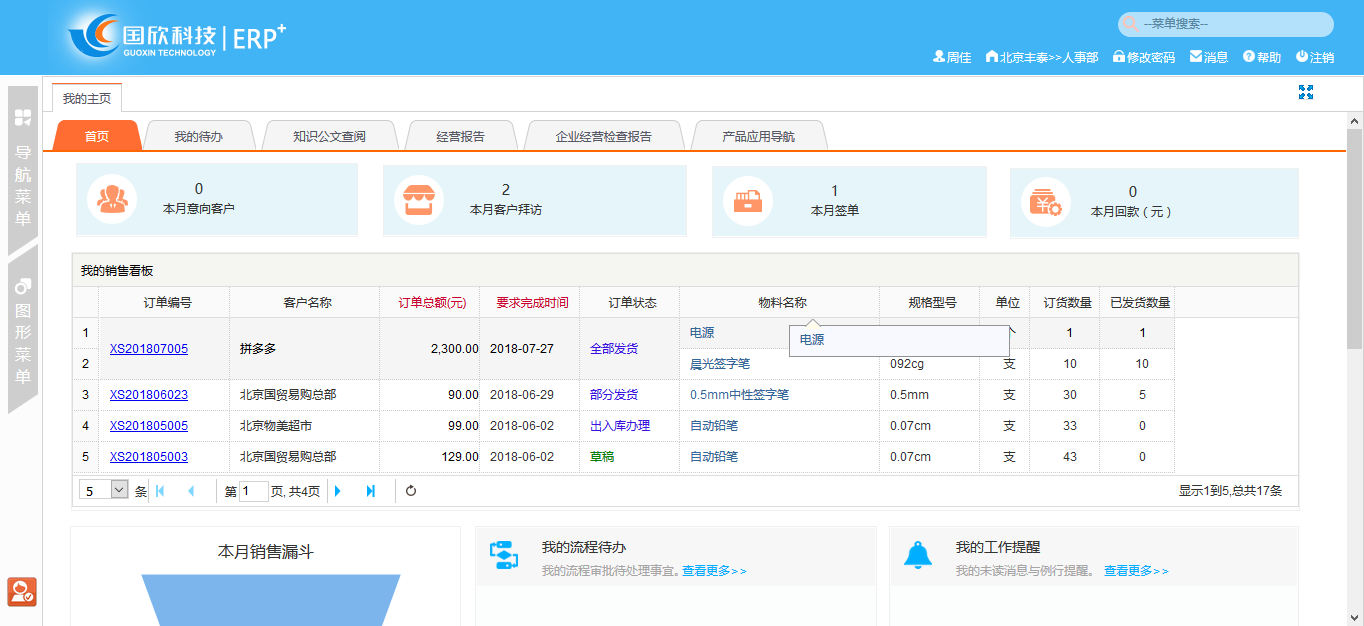The image size is (1364, 626).
Task: Click the 本月回款 money icon
Action: click(1045, 202)
